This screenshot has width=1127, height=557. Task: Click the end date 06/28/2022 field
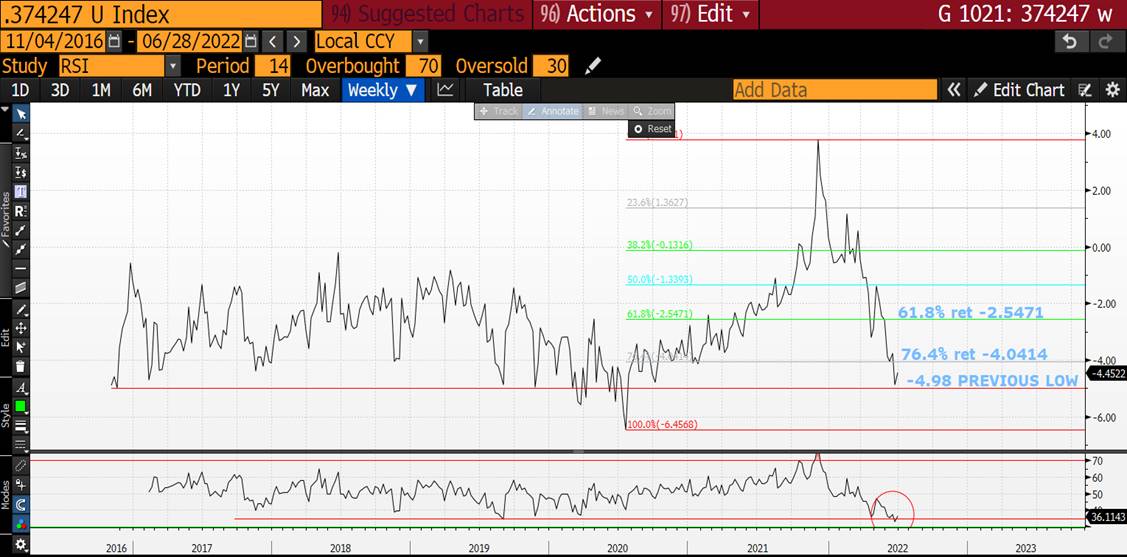[x=189, y=41]
